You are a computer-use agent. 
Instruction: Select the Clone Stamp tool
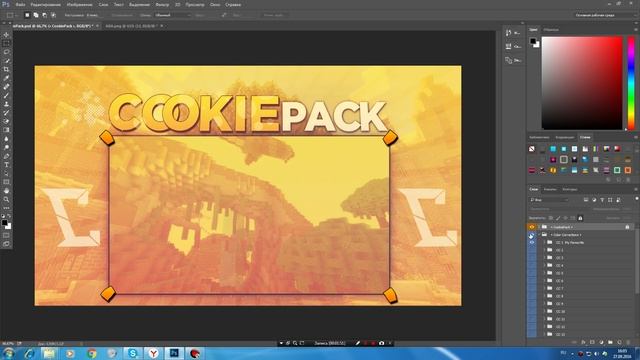pos(6,104)
